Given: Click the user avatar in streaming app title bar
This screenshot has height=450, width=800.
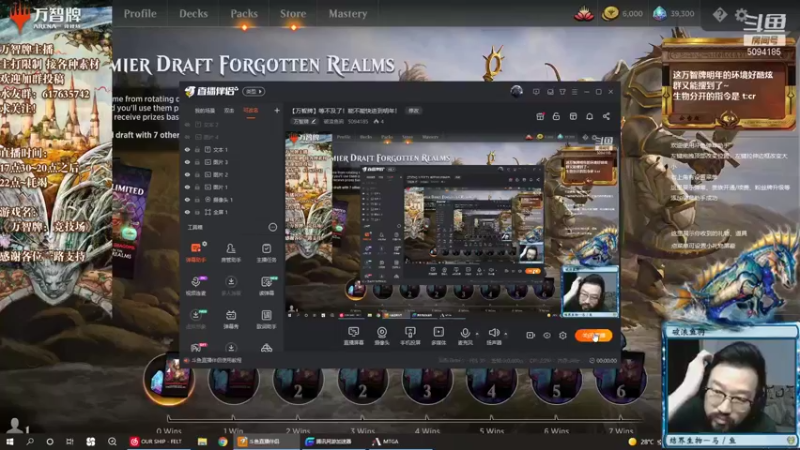Looking at the screenshot, I should tap(516, 91).
